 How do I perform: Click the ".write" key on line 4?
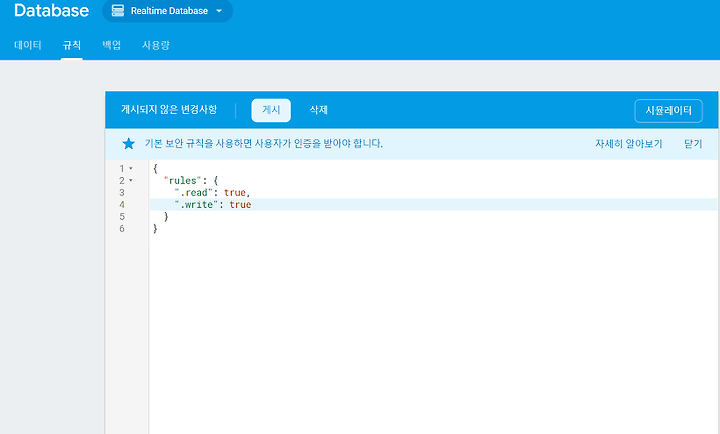tap(196, 204)
